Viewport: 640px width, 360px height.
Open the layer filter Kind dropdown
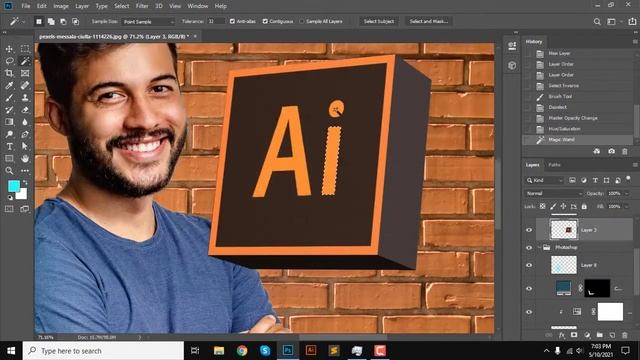(x=544, y=180)
